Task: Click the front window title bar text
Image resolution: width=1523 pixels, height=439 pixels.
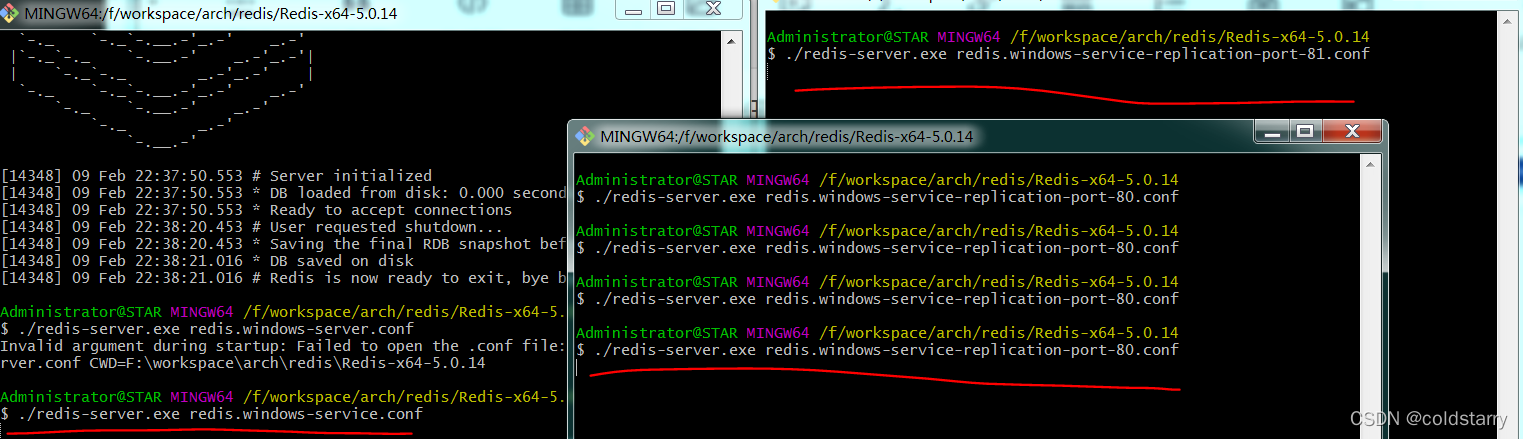Action: [787, 137]
